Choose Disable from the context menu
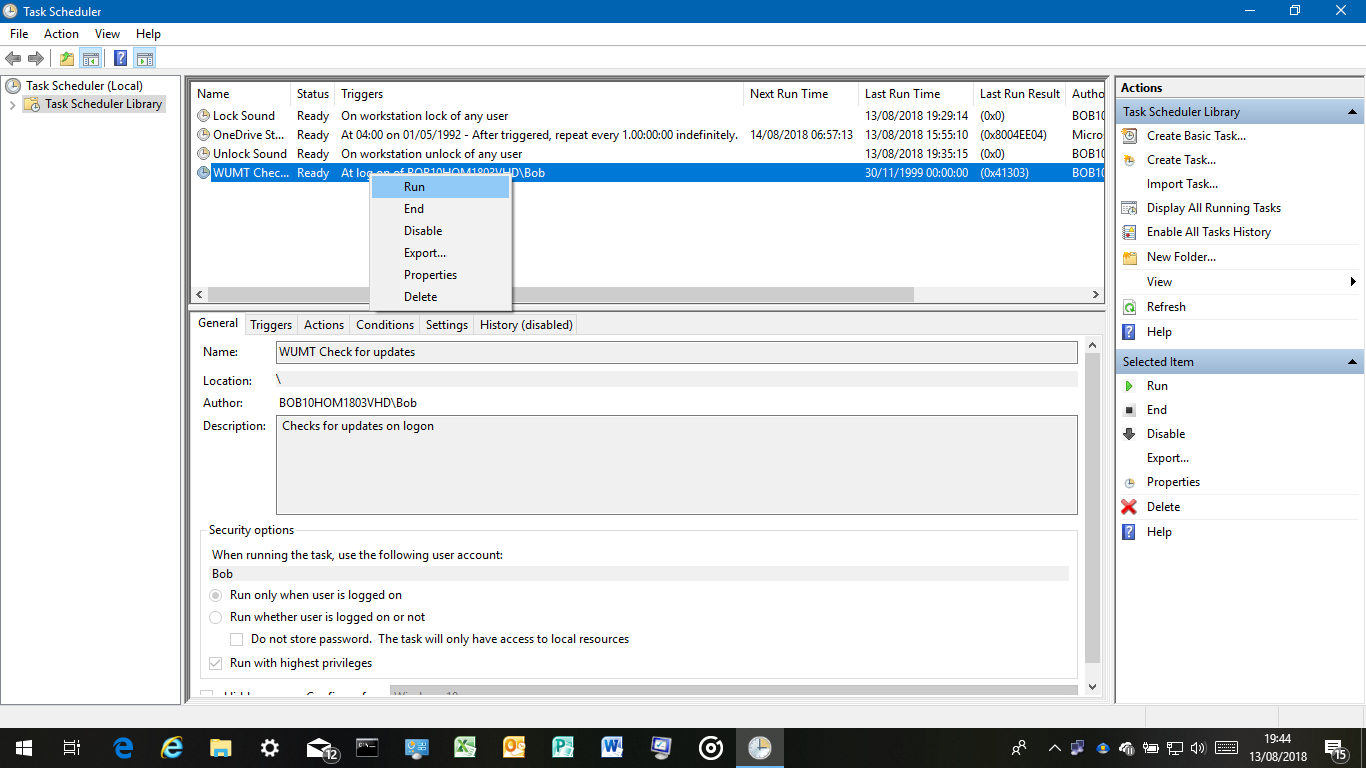Image resolution: width=1366 pixels, height=768 pixels. [423, 231]
